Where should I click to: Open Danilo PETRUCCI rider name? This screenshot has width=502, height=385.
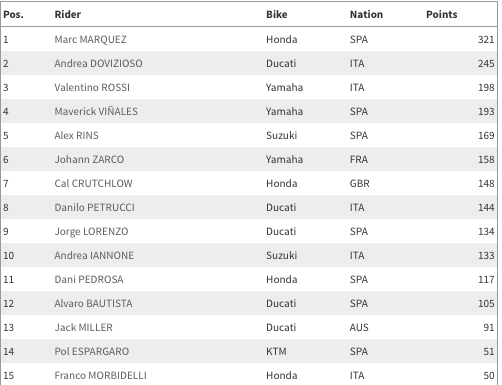(x=95, y=207)
